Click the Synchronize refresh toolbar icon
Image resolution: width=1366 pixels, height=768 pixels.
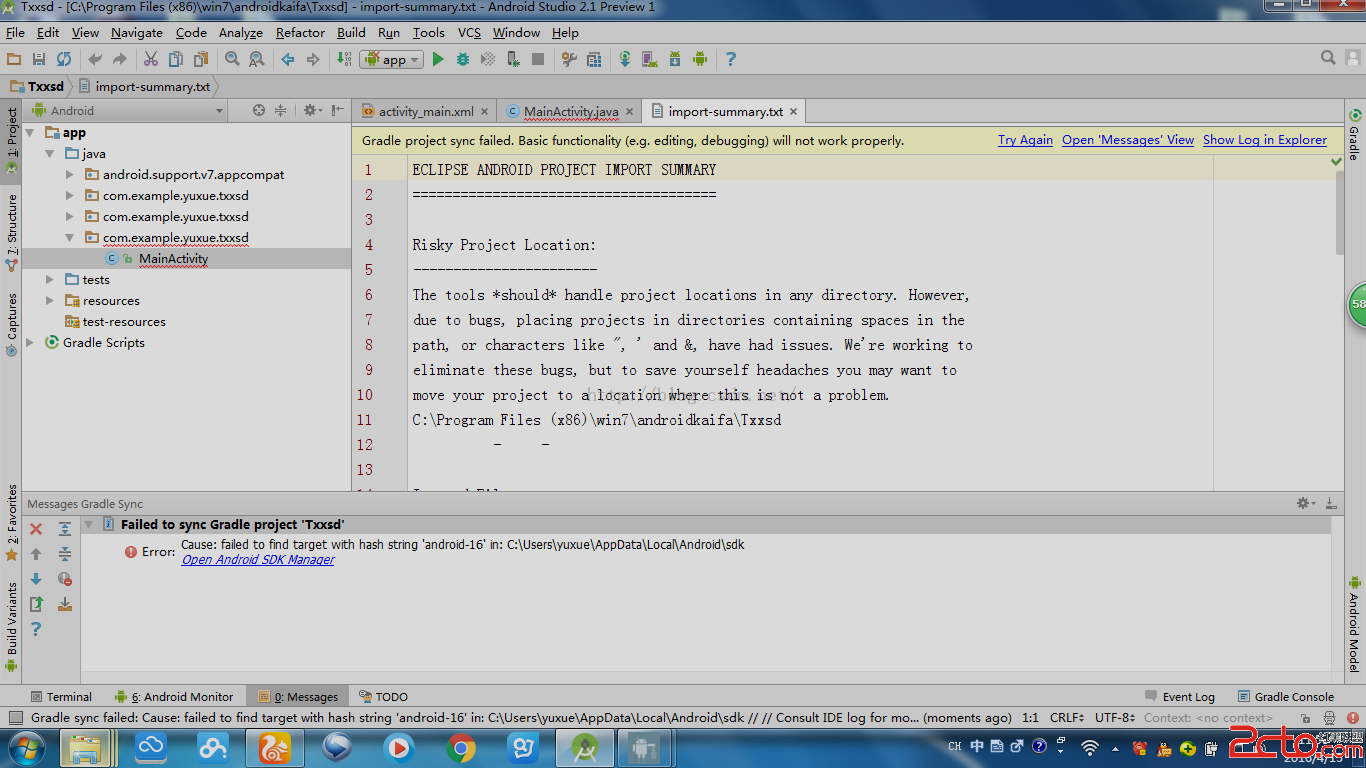[x=64, y=59]
